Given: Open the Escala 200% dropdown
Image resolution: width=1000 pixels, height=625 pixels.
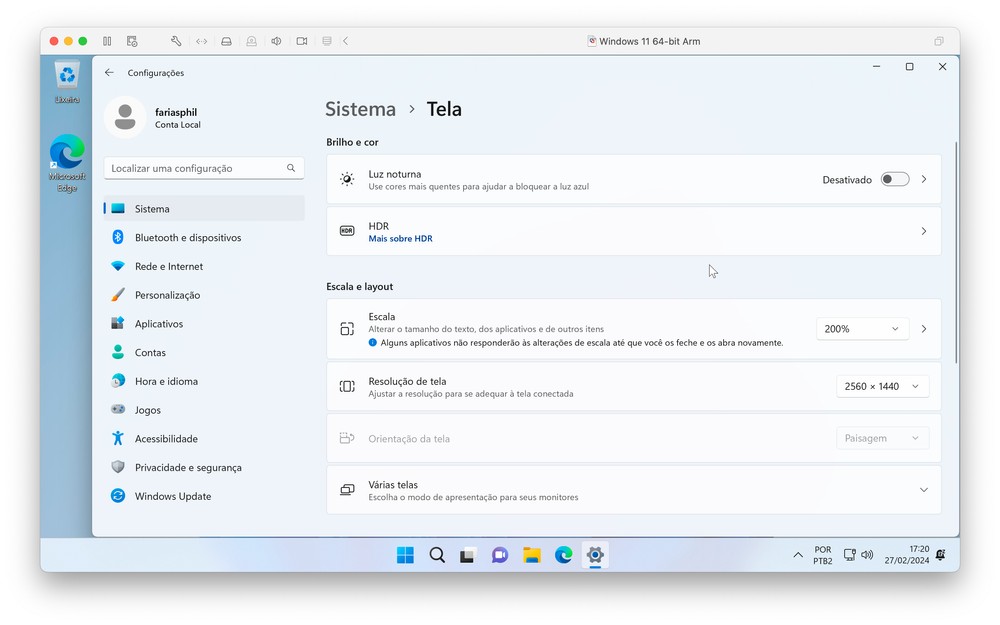Looking at the screenshot, I should 862,328.
